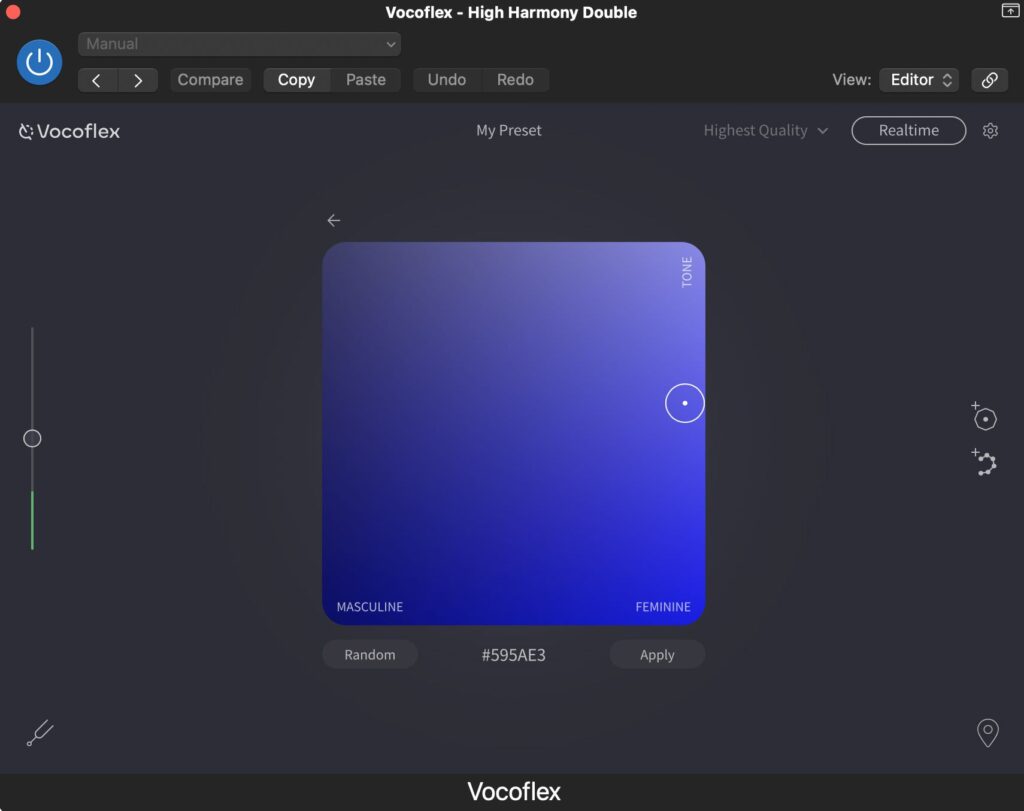Select the previous preset arrow
The image size is (1024, 811).
[x=97, y=80]
